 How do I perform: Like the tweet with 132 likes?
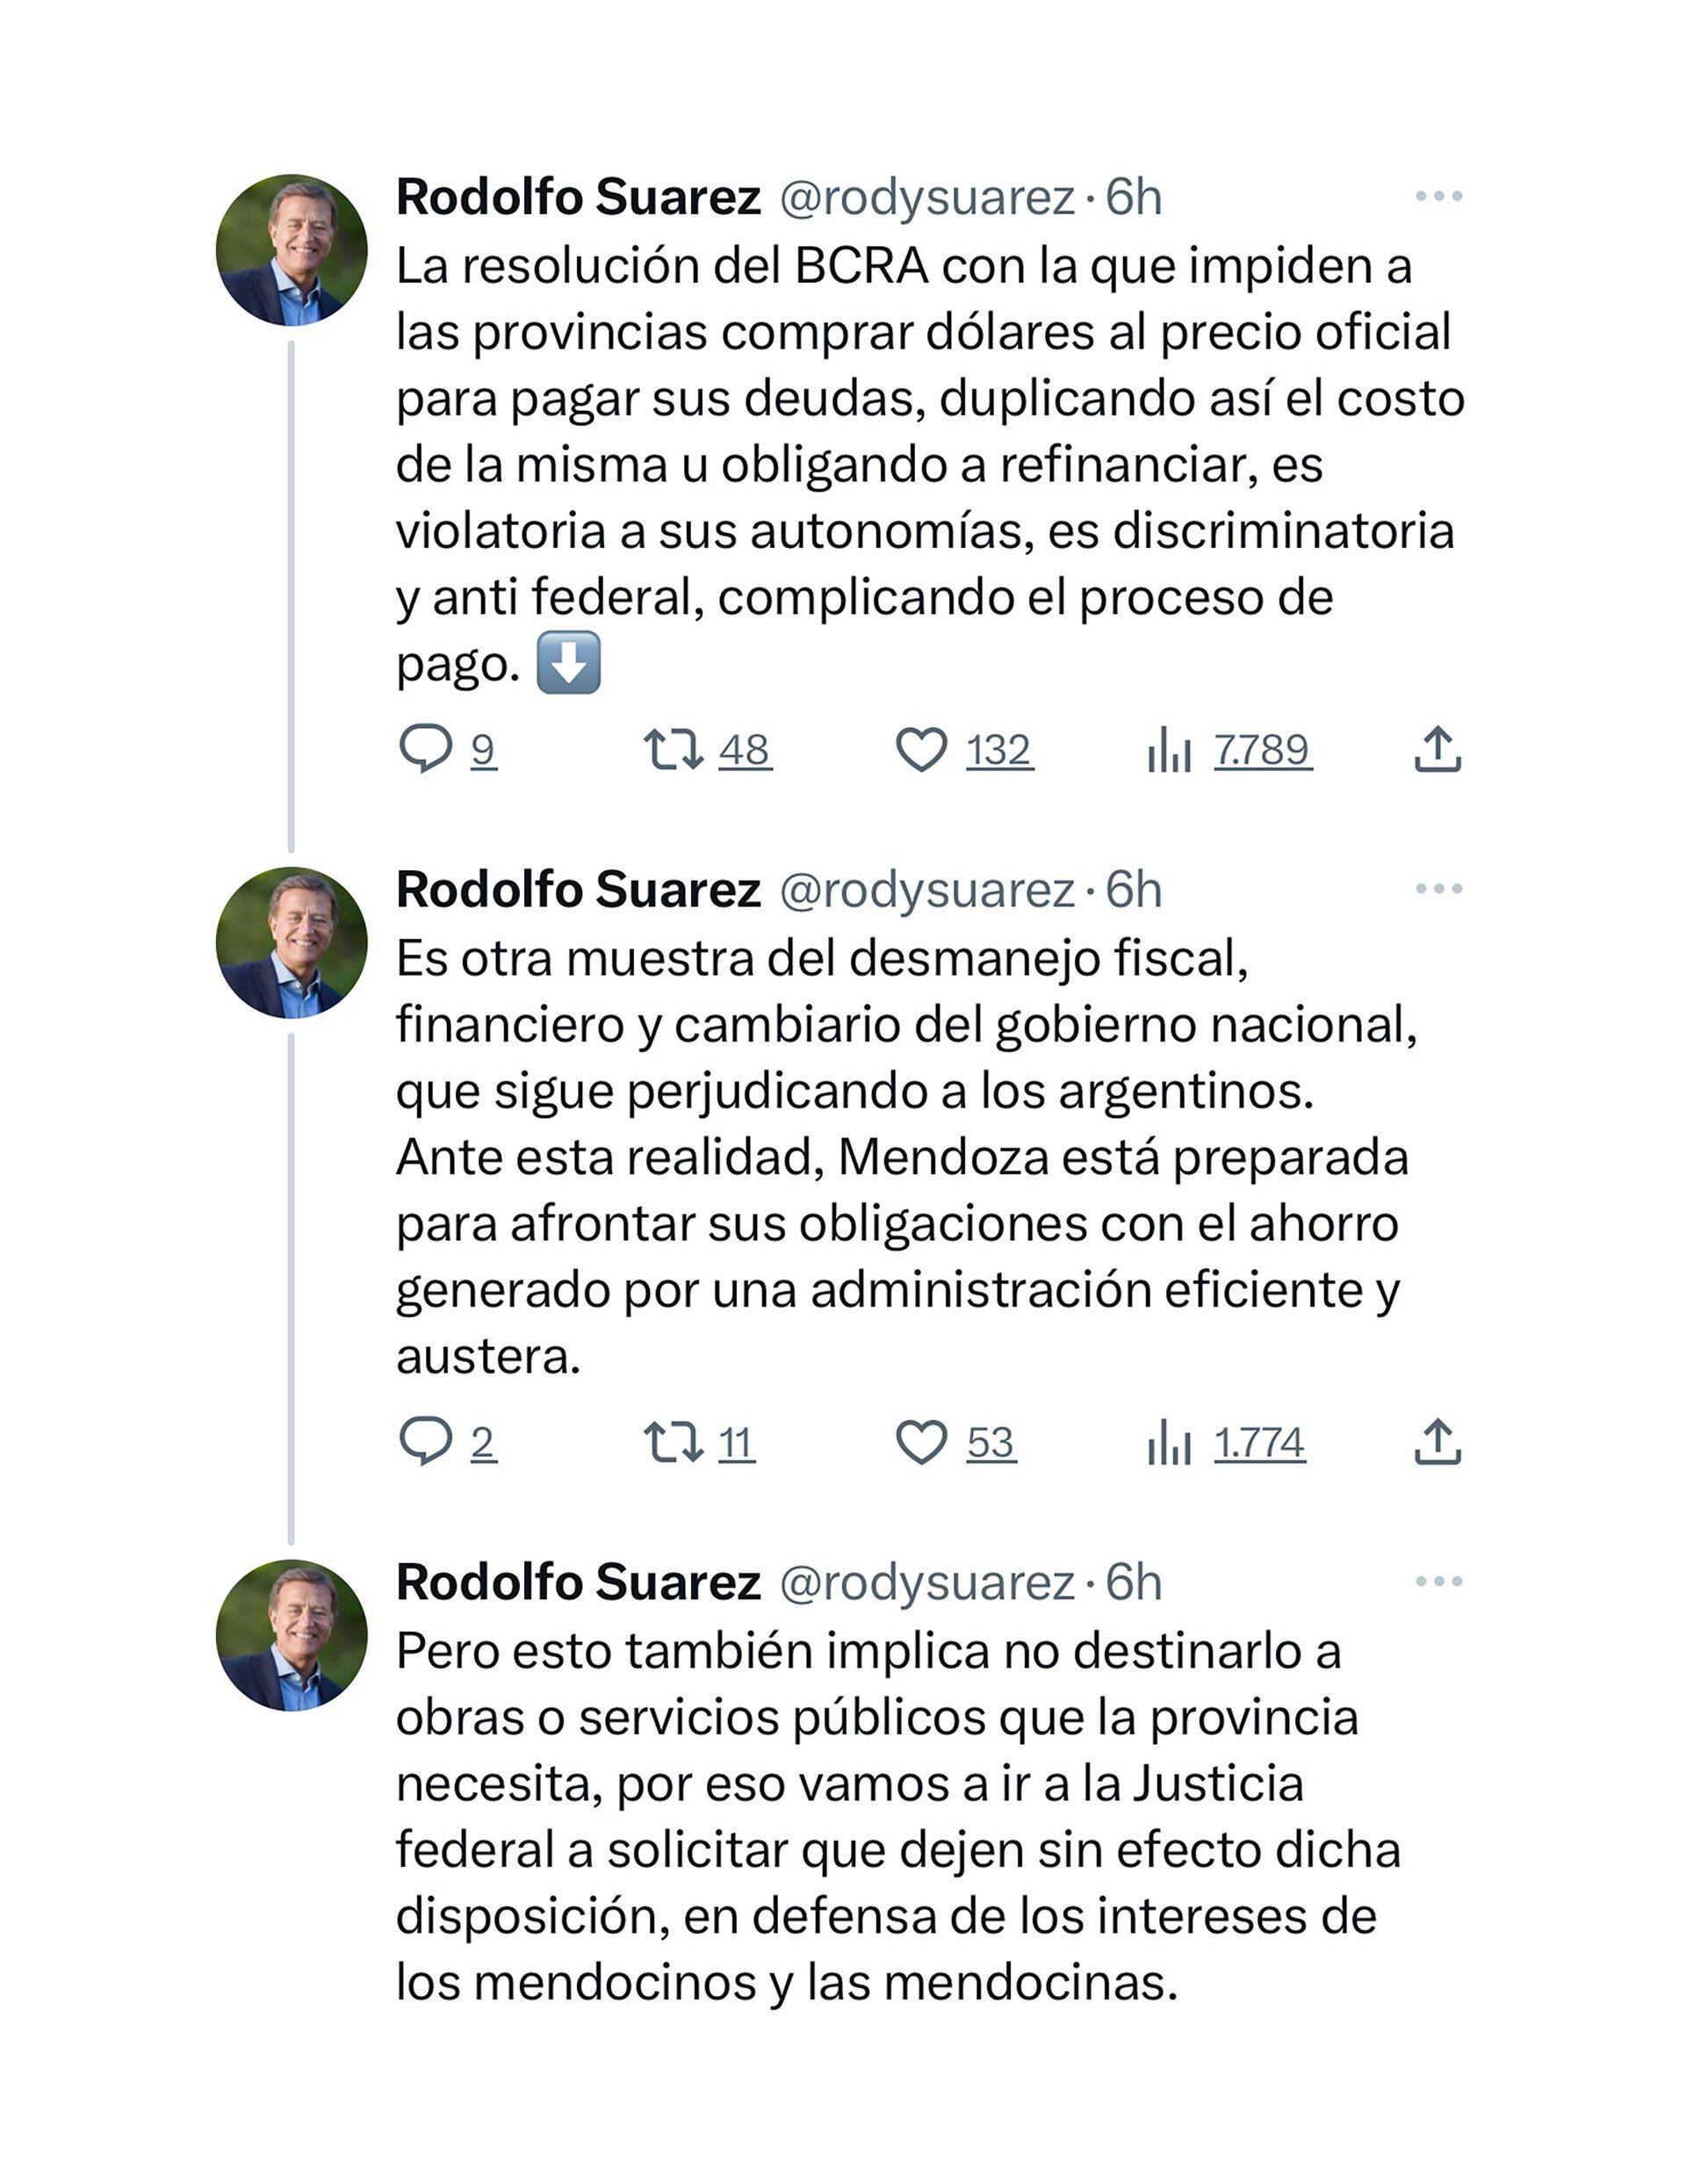coord(921,749)
